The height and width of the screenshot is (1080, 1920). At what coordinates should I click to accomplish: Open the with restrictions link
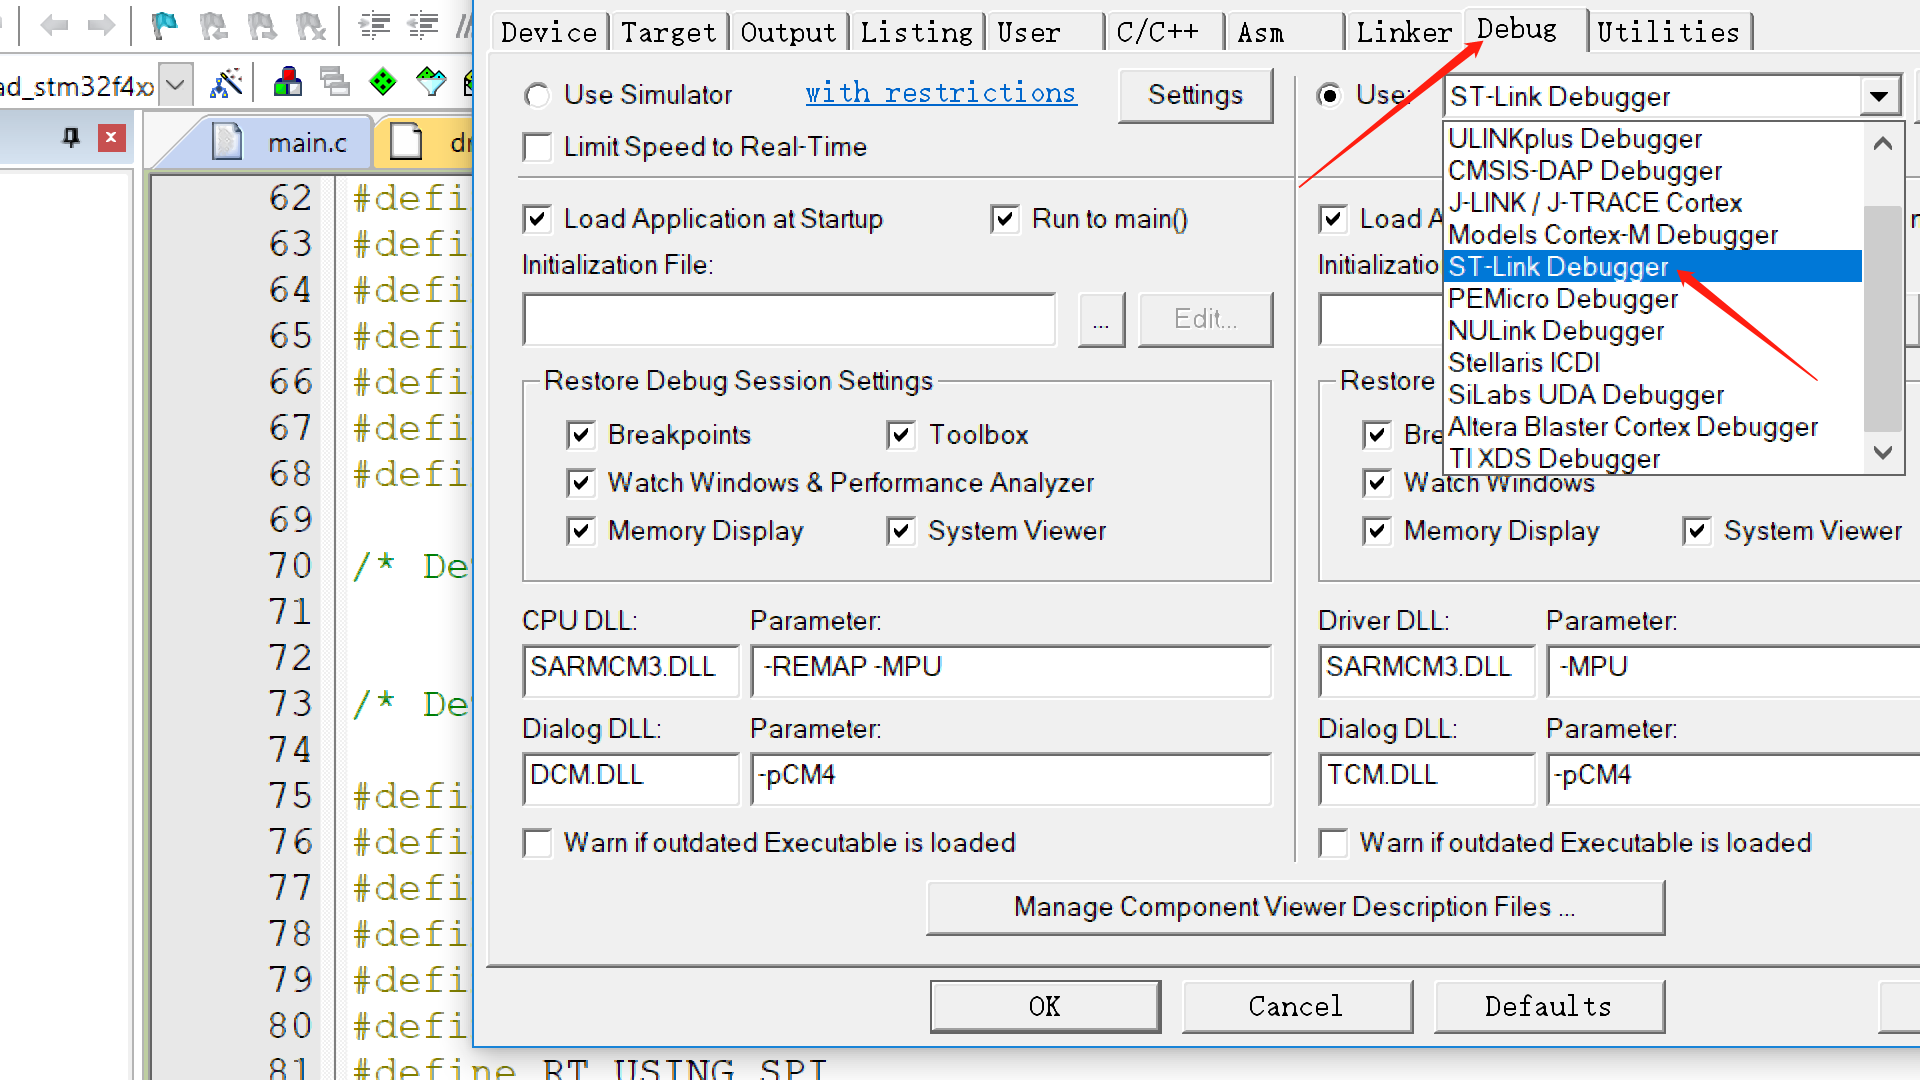(940, 93)
